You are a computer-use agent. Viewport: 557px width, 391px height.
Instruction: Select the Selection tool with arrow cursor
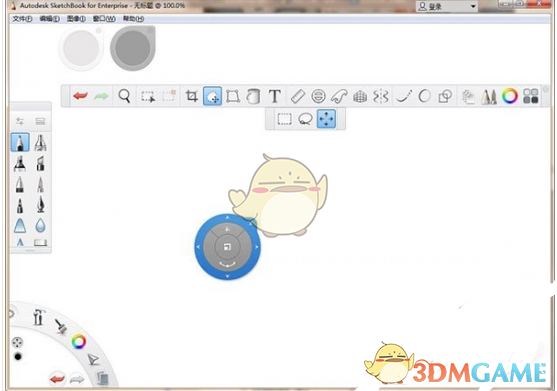point(148,96)
